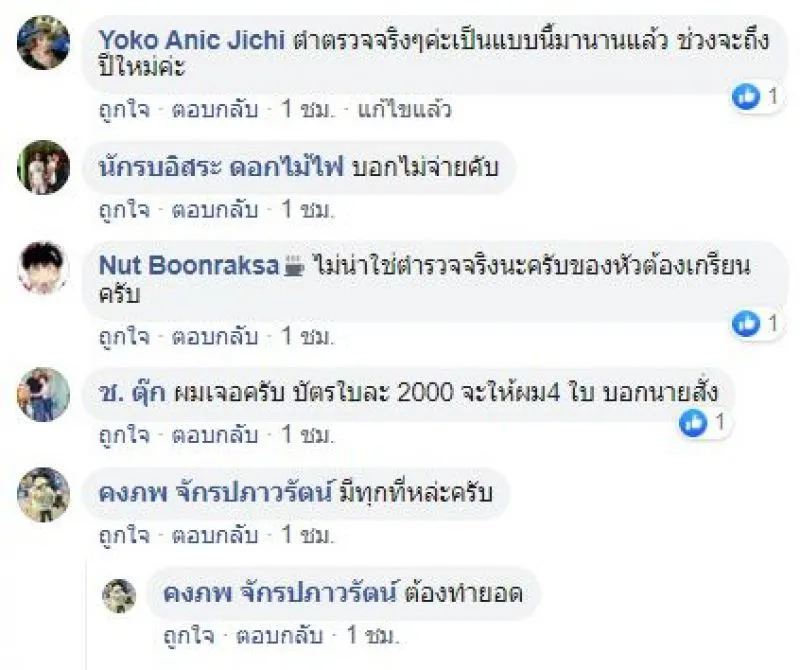Open Yoko Anic Jichi's profile picture
The height and width of the screenshot is (670, 800).
click(44, 42)
